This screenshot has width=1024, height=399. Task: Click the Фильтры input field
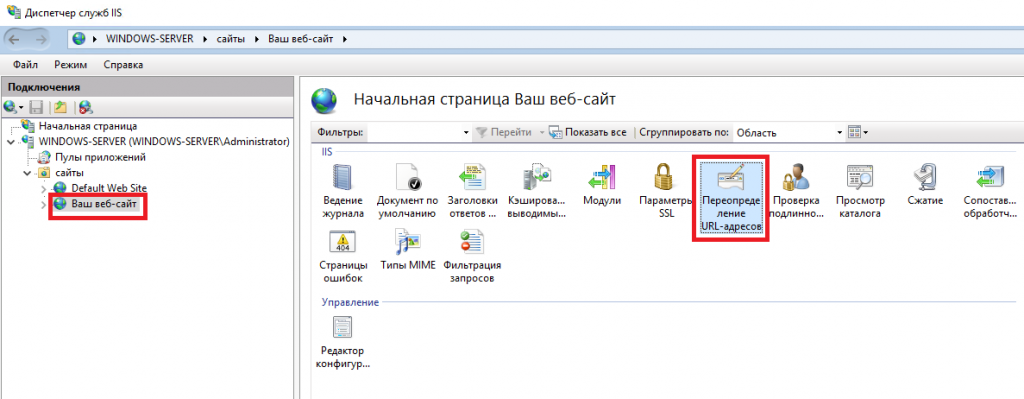(415, 133)
